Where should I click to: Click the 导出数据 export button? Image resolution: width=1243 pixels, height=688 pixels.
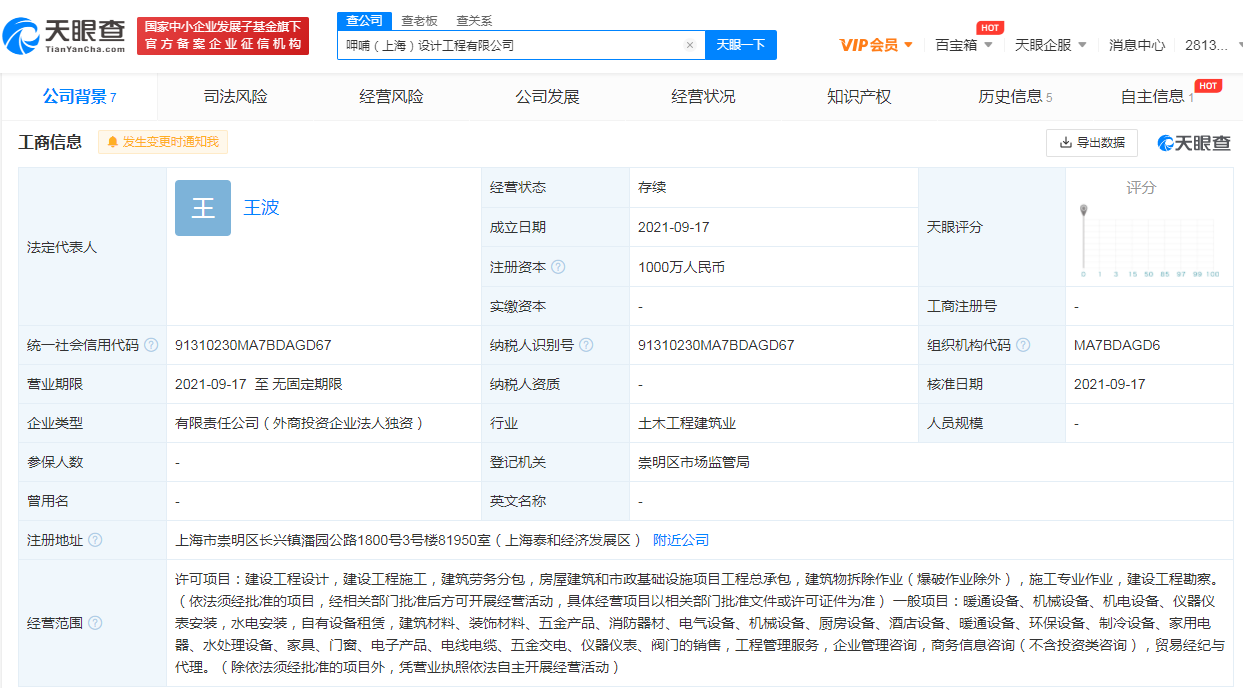click(1091, 143)
